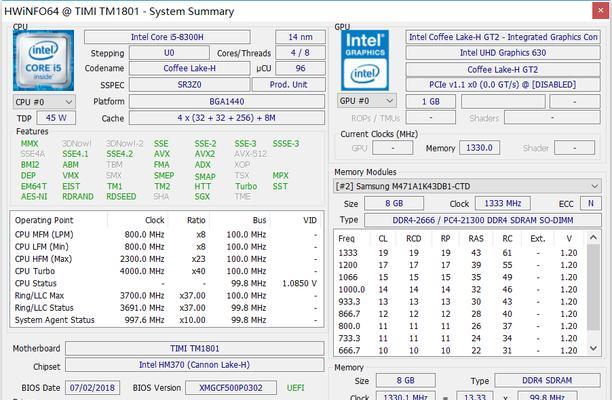Click the CL column header in timings table
The width and height of the screenshot is (612, 400).
(383, 238)
